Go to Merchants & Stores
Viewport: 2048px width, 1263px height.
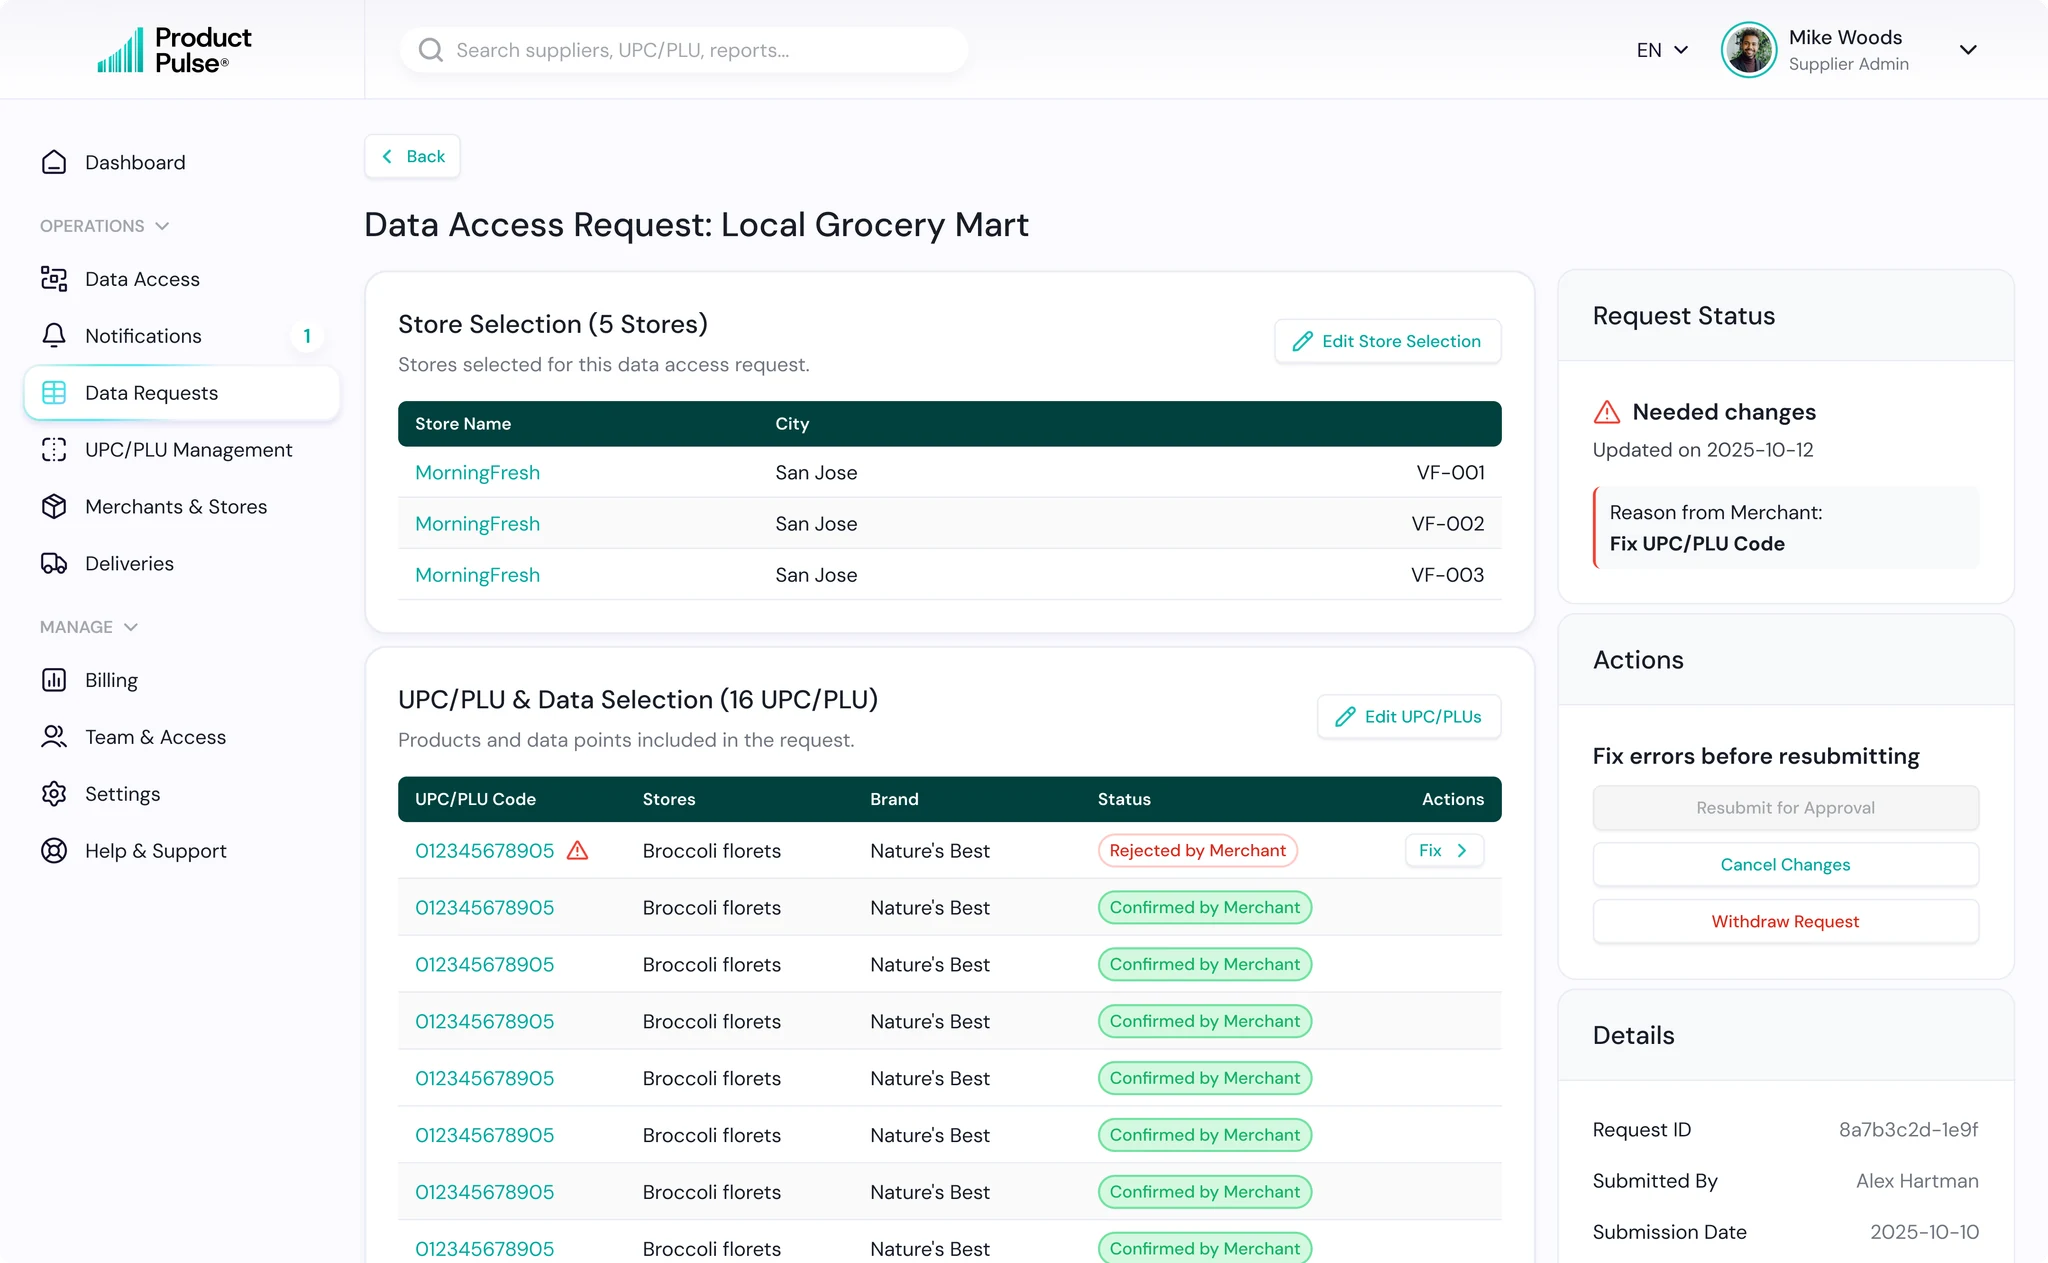182,507
